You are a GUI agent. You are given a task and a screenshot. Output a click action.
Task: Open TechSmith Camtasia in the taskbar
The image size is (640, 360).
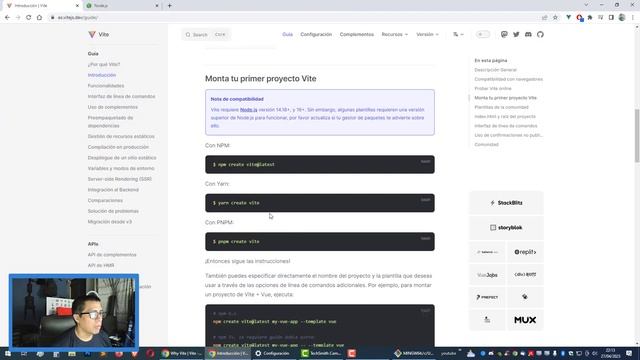pos(321,353)
